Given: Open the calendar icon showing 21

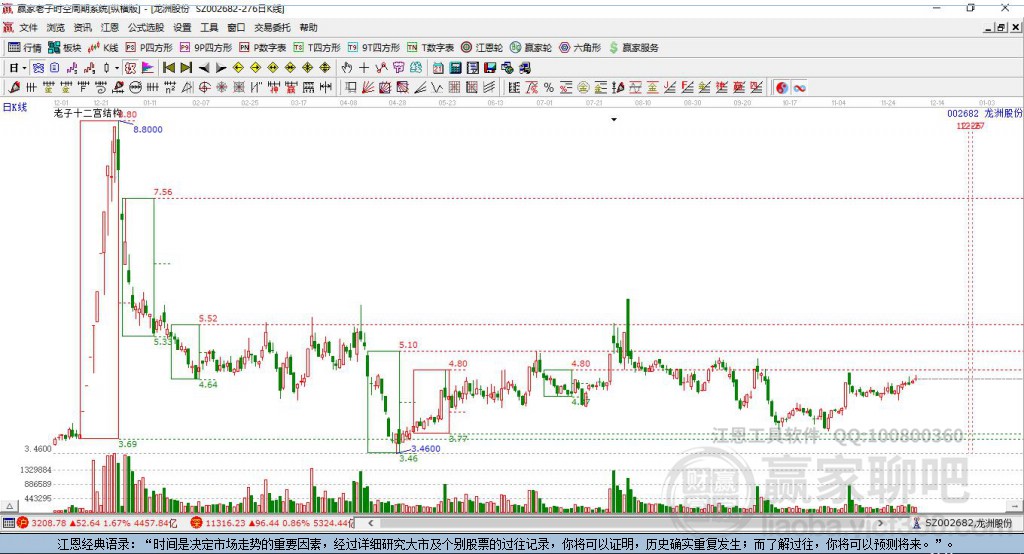Looking at the screenshot, I should (x=438, y=68).
